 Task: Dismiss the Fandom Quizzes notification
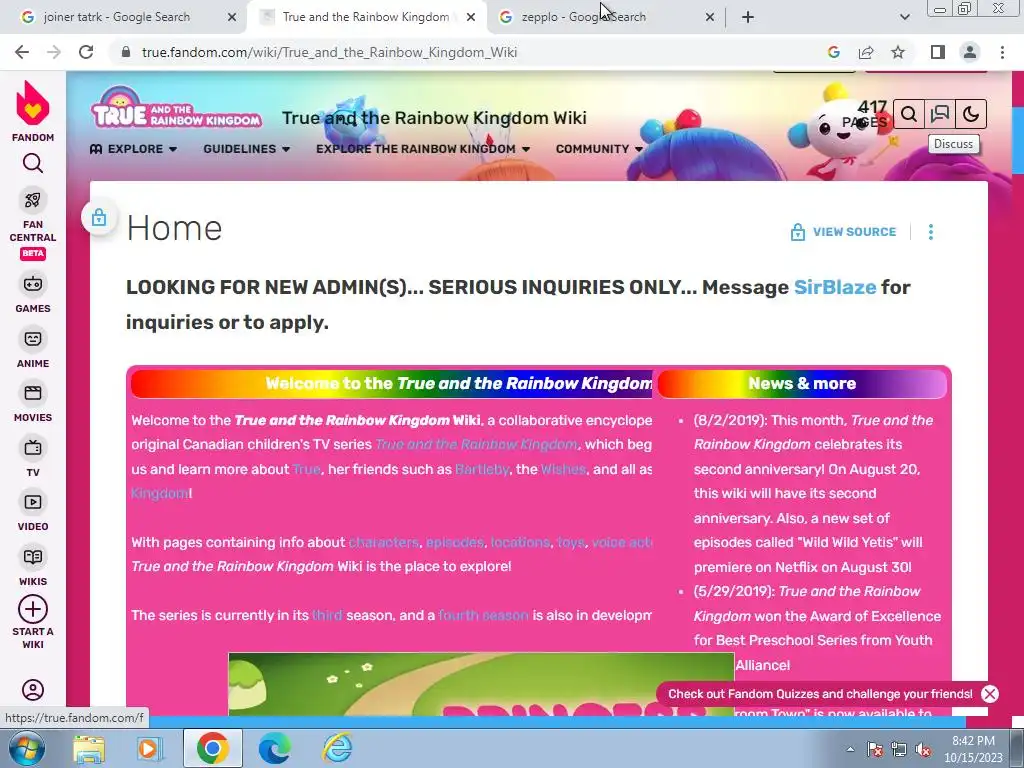(989, 694)
